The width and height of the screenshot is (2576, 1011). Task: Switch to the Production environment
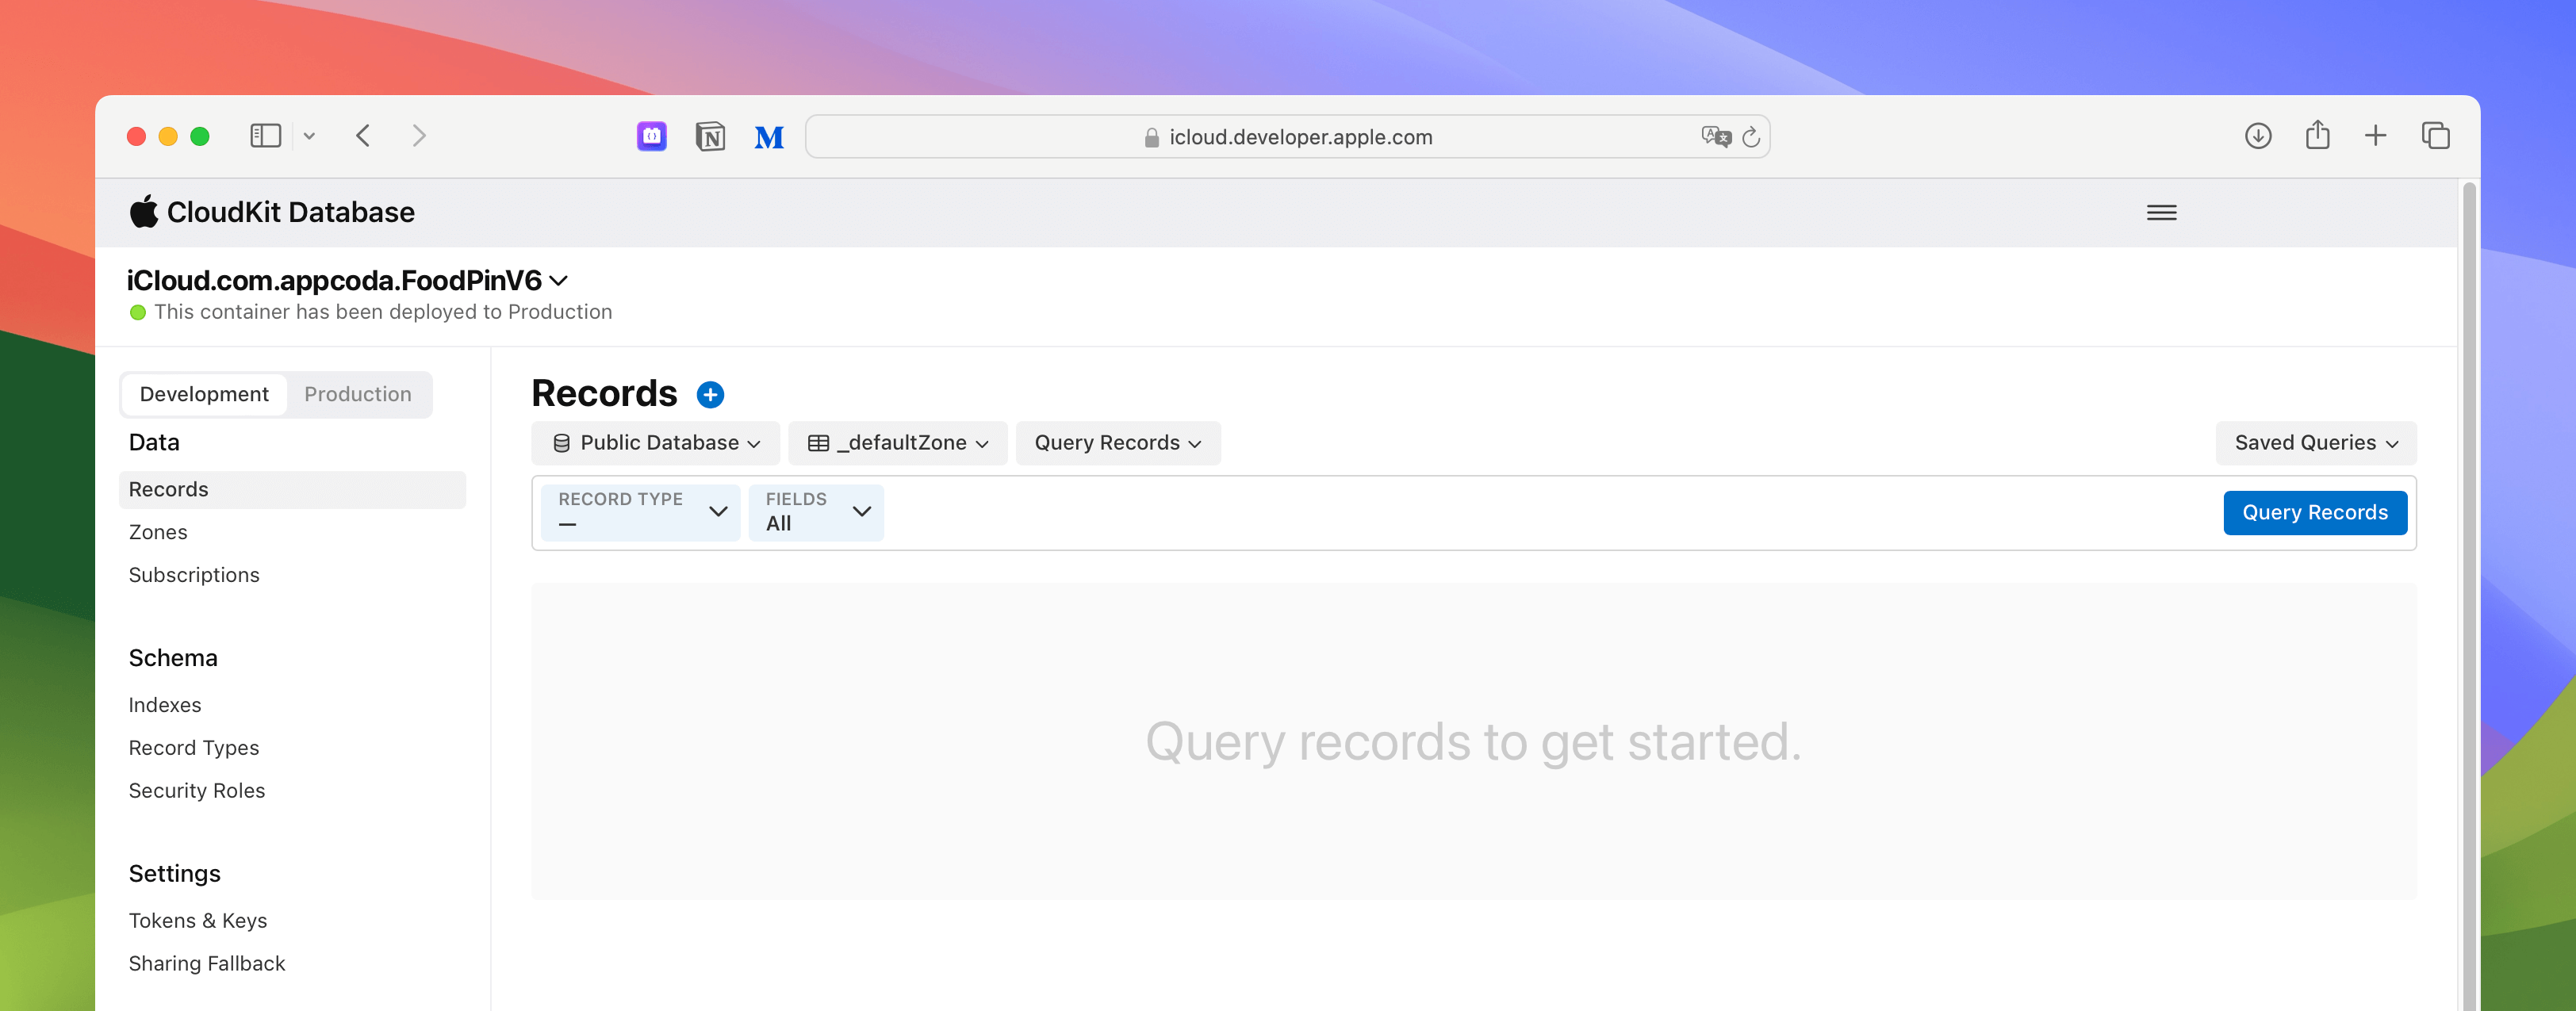coord(357,394)
